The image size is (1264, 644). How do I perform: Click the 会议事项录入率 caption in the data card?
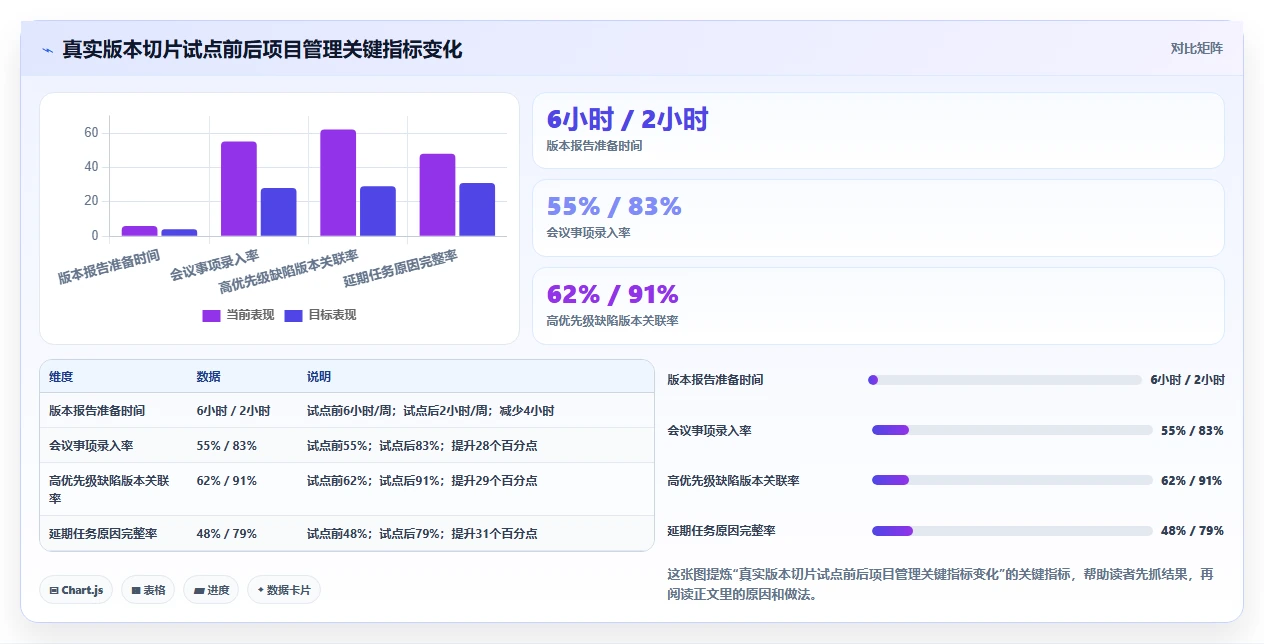point(588,233)
